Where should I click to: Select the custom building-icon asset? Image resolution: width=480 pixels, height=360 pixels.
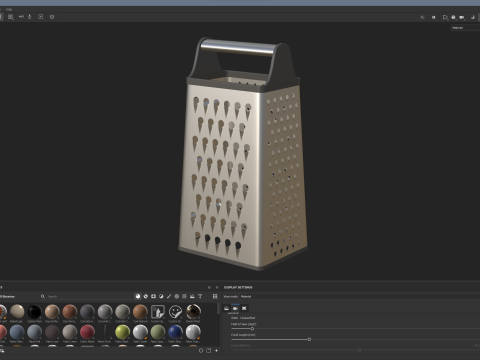[x=158, y=312]
